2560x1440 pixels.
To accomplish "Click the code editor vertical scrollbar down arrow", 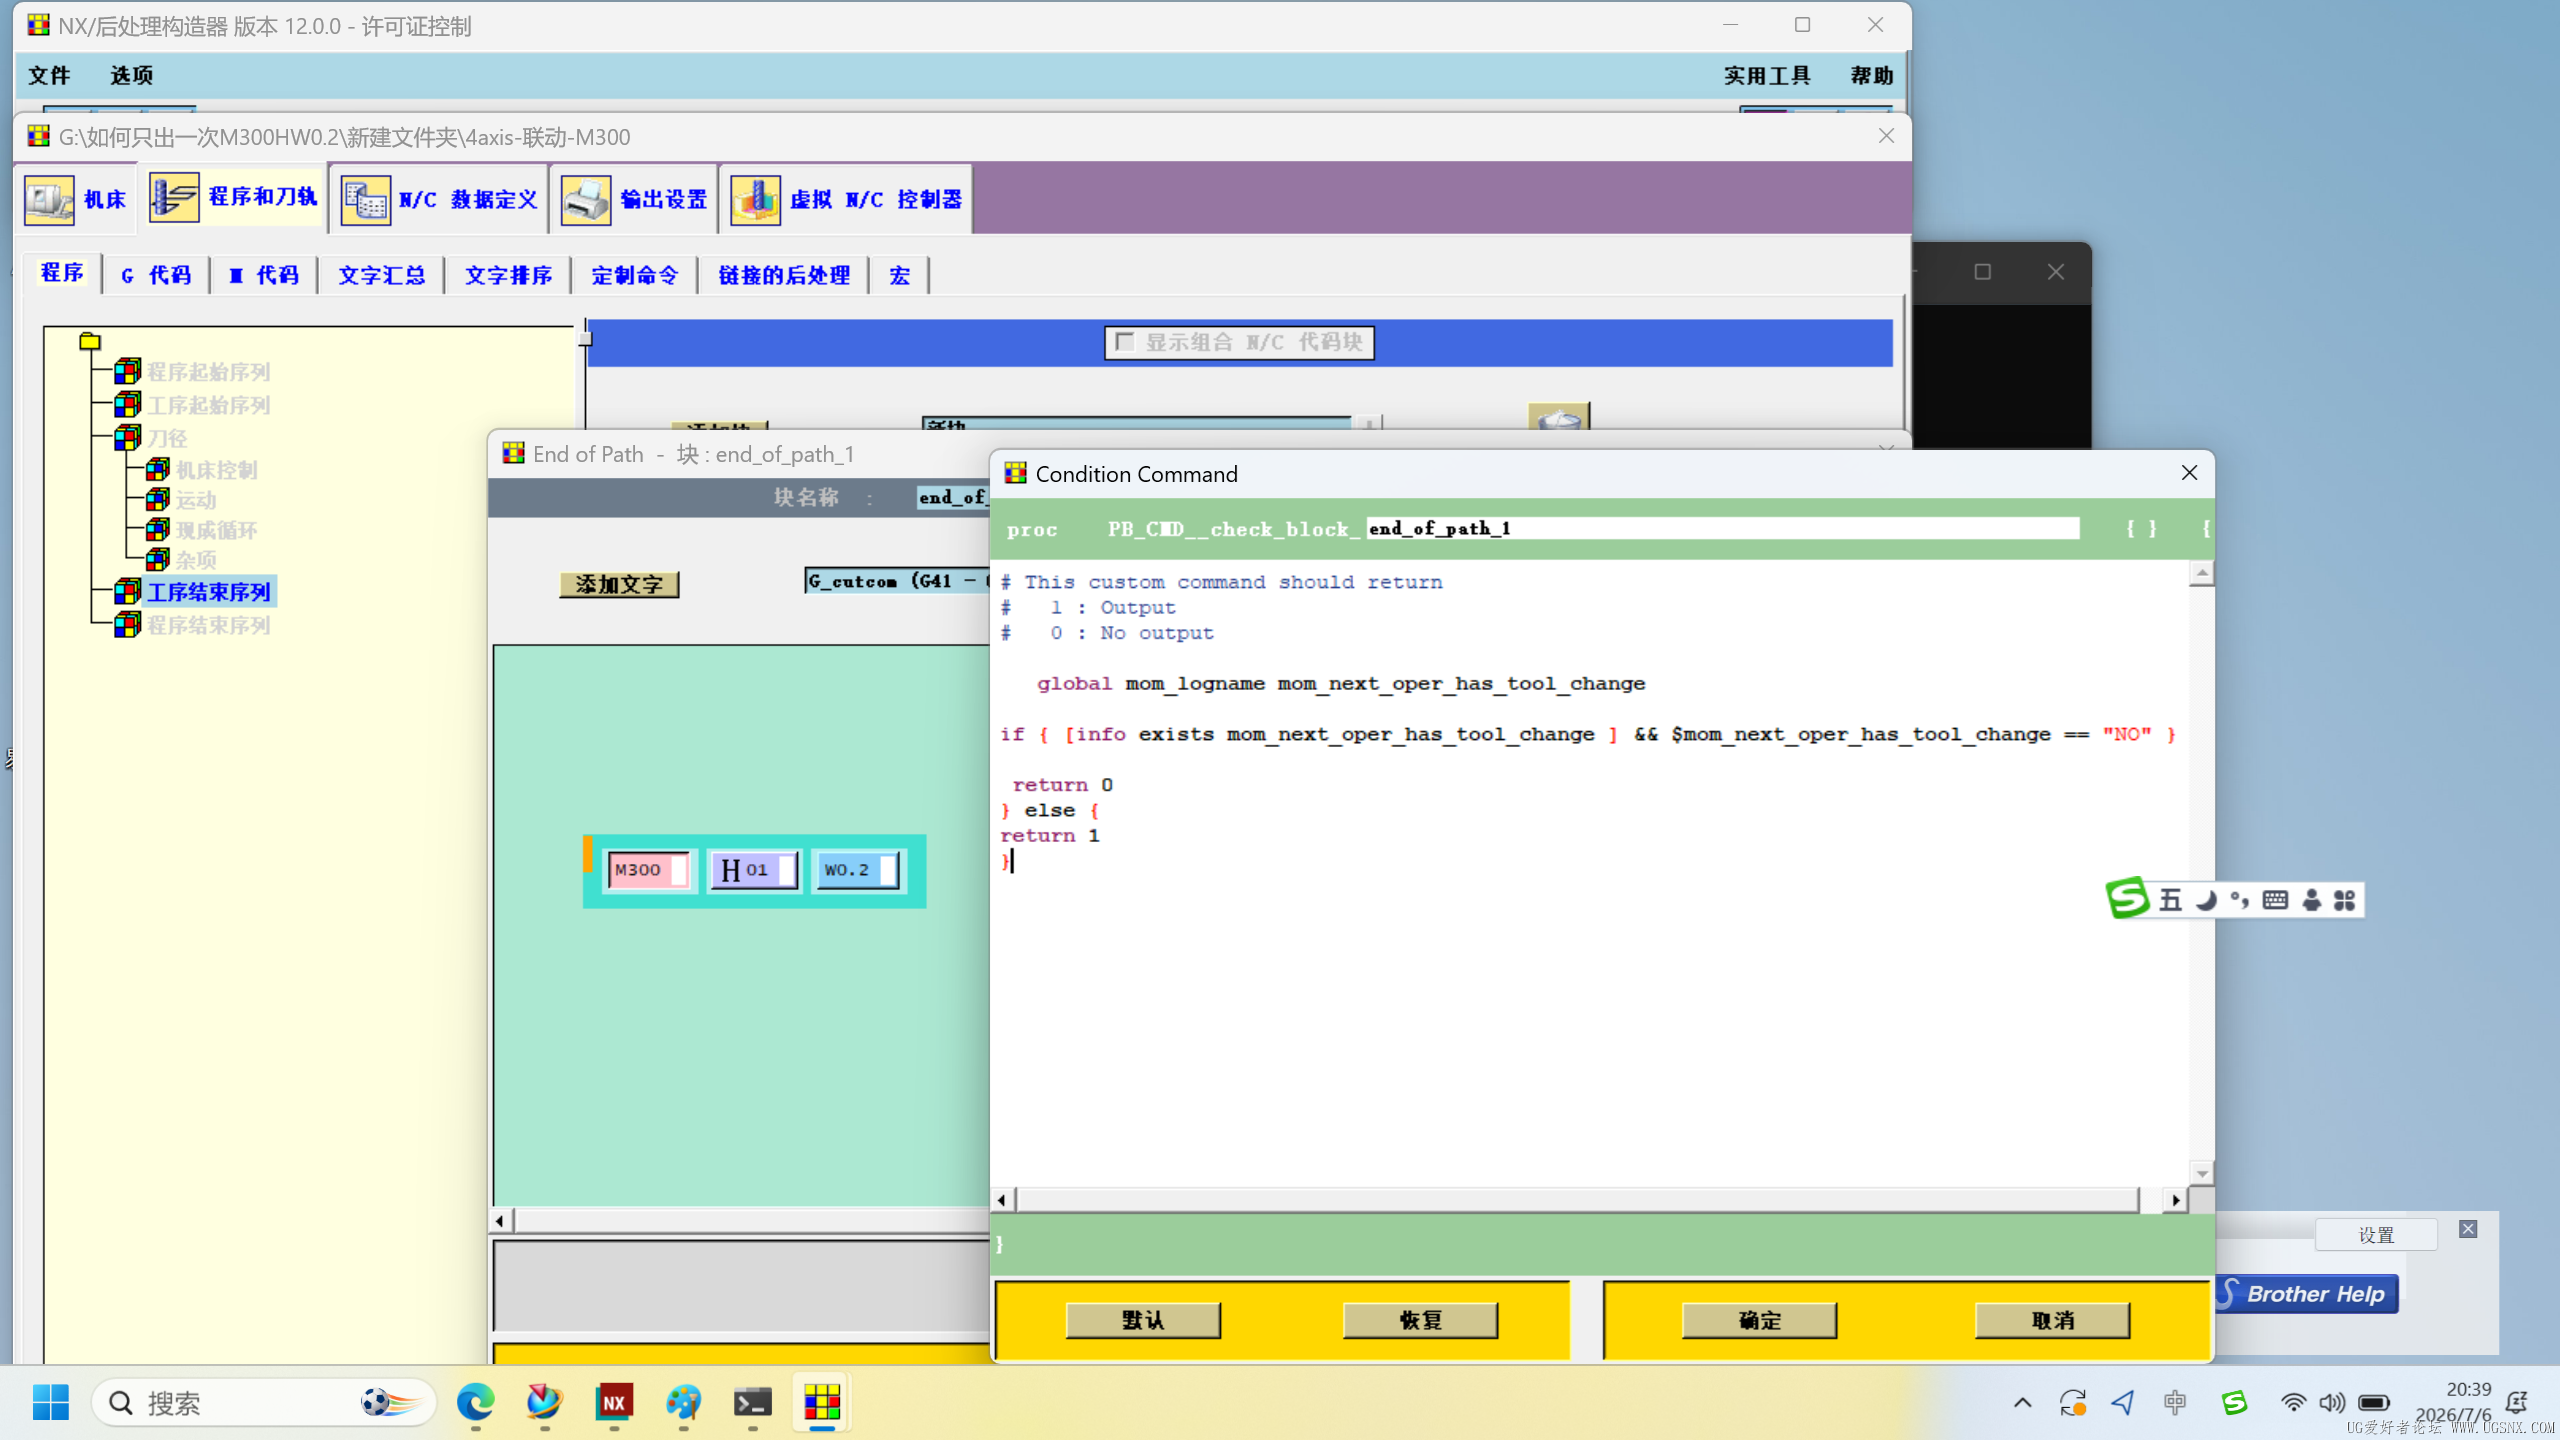I will [2201, 1172].
